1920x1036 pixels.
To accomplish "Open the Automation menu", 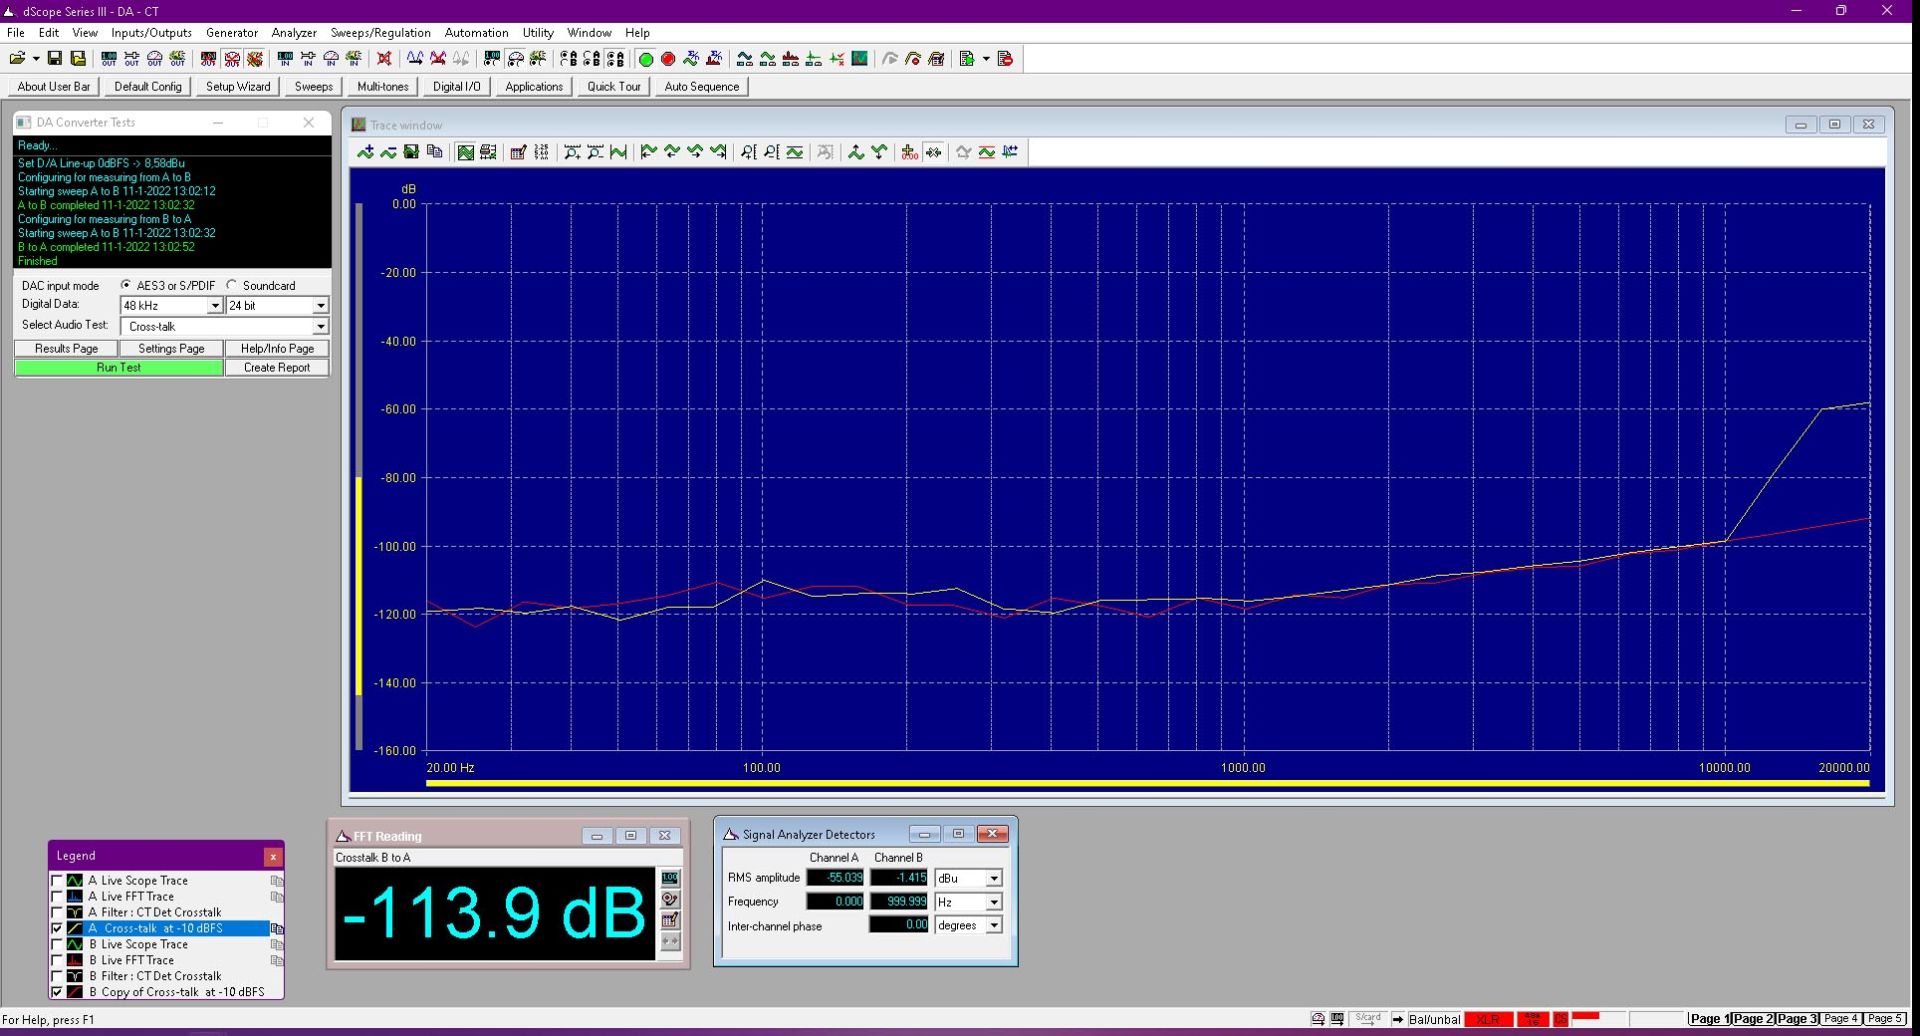I will (x=476, y=33).
